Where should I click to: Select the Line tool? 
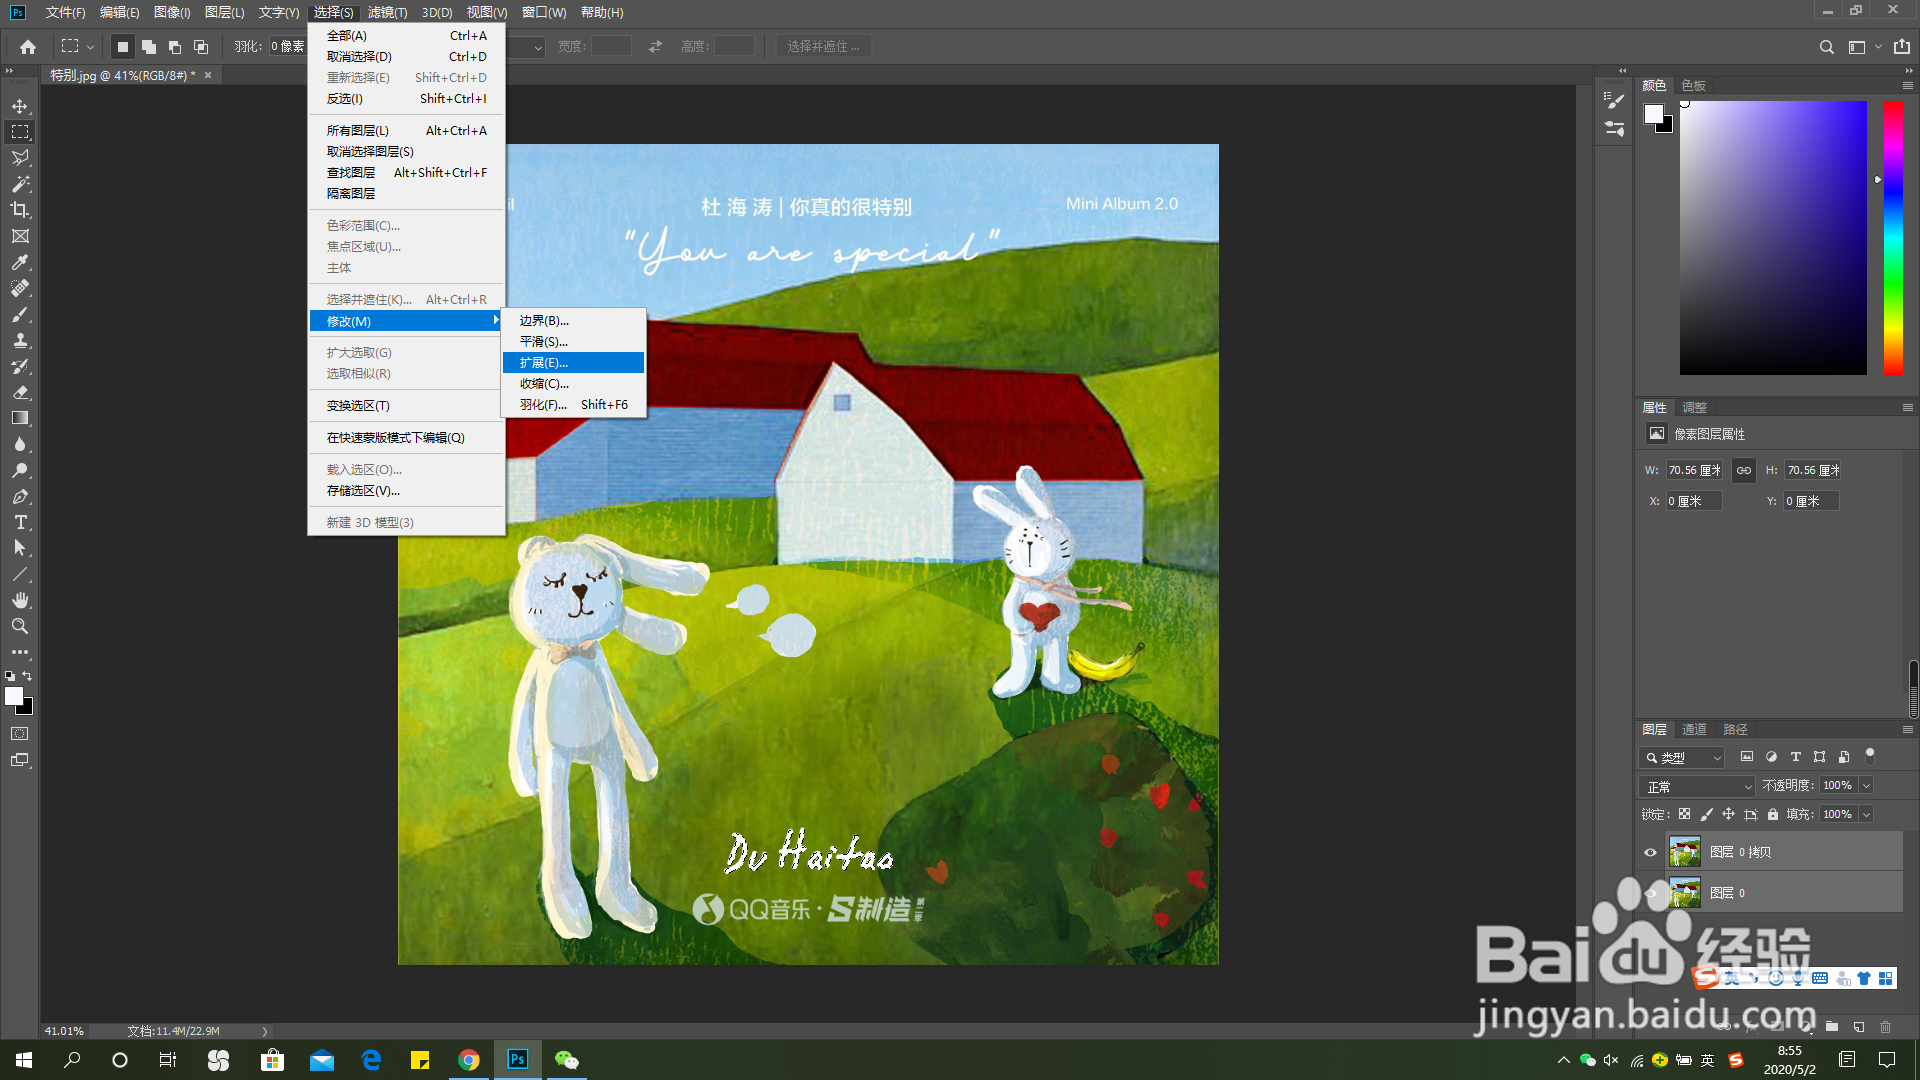(x=20, y=574)
